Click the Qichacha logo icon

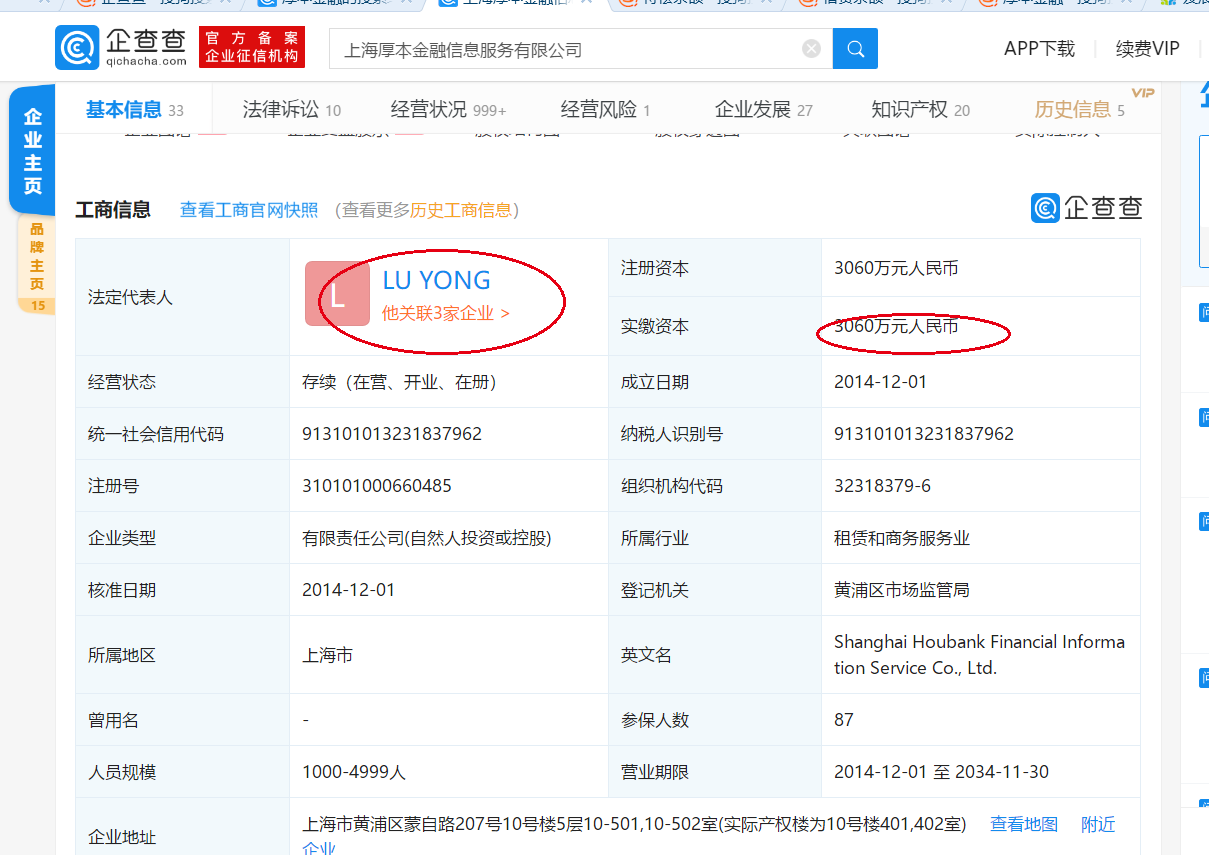click(x=77, y=47)
